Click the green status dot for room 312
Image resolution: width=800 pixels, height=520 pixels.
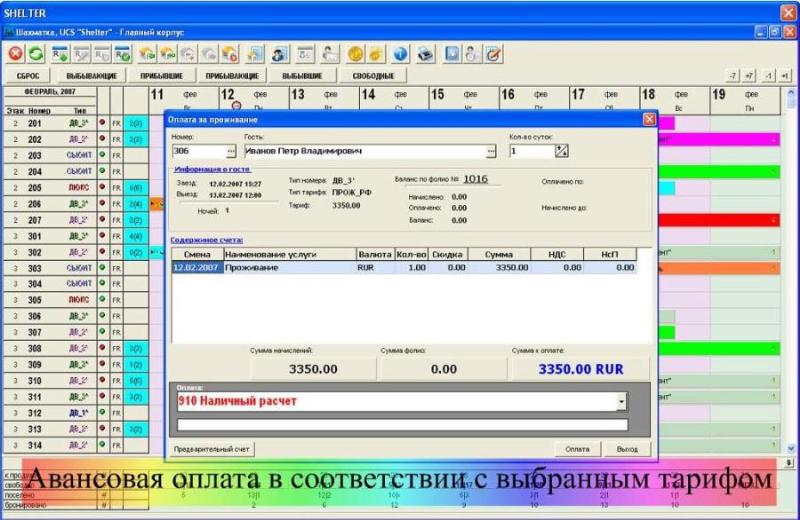point(103,412)
